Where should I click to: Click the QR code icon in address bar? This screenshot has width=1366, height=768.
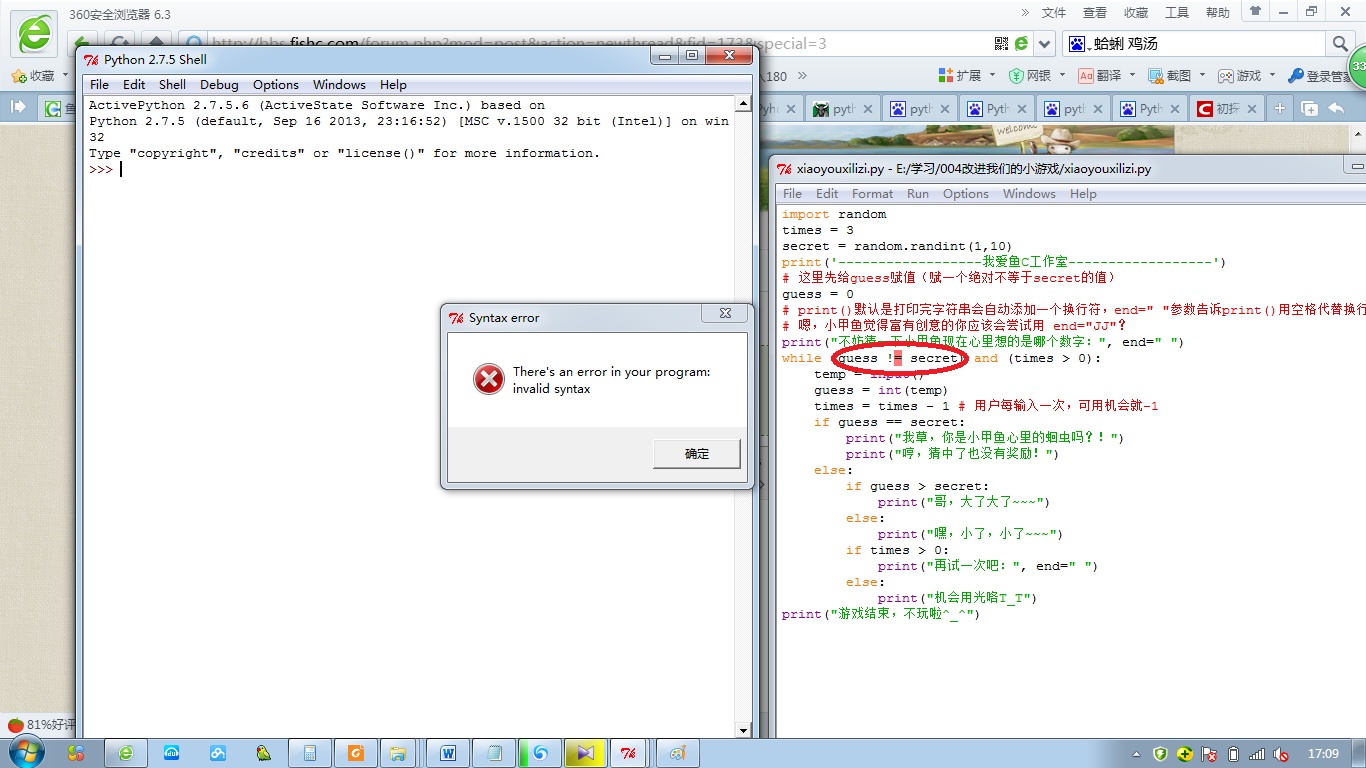point(1002,44)
